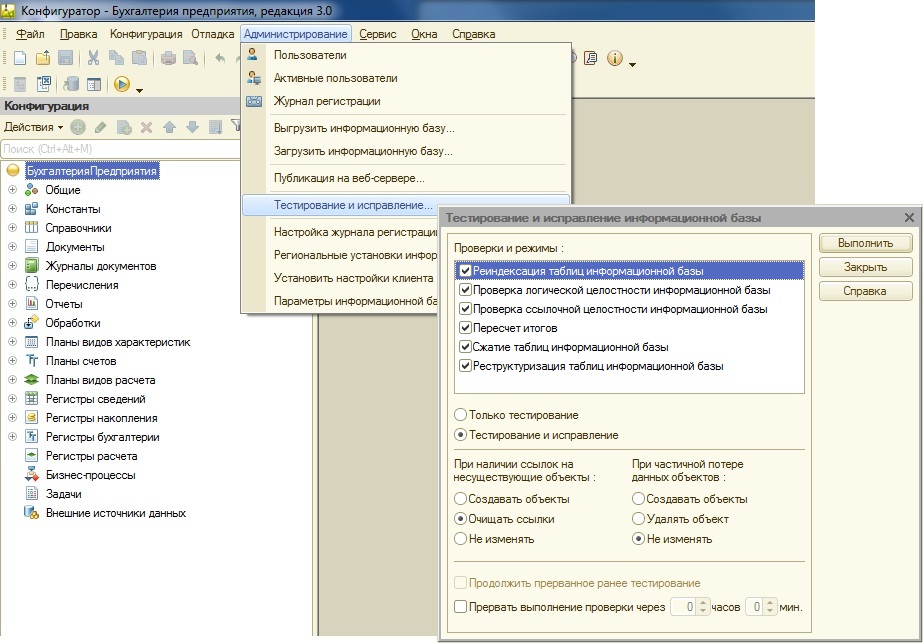Uncheck Проверка логической целостности информационной базы

[x=466, y=290]
